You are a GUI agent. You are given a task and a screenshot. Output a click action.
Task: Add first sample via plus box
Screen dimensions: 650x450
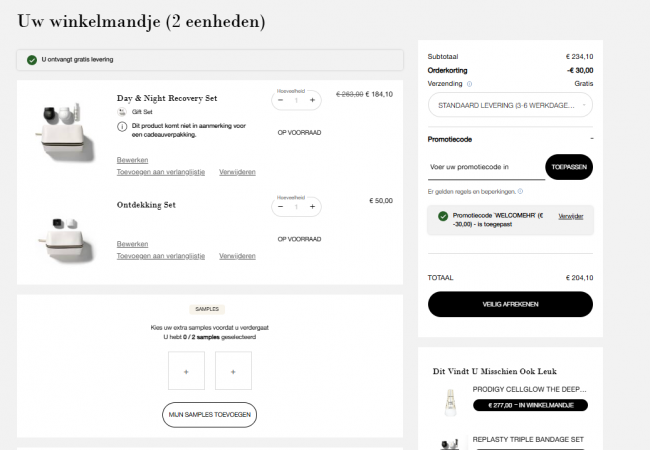point(186,371)
